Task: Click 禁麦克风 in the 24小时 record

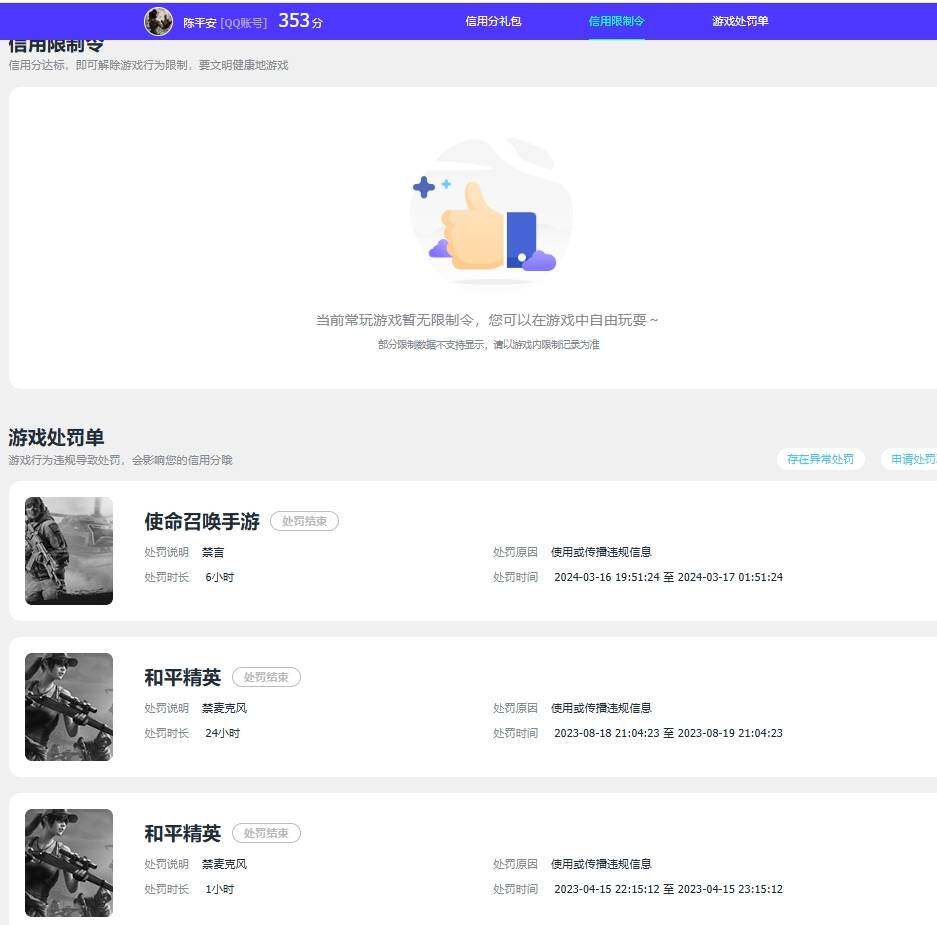Action: pyautogui.click(x=224, y=708)
